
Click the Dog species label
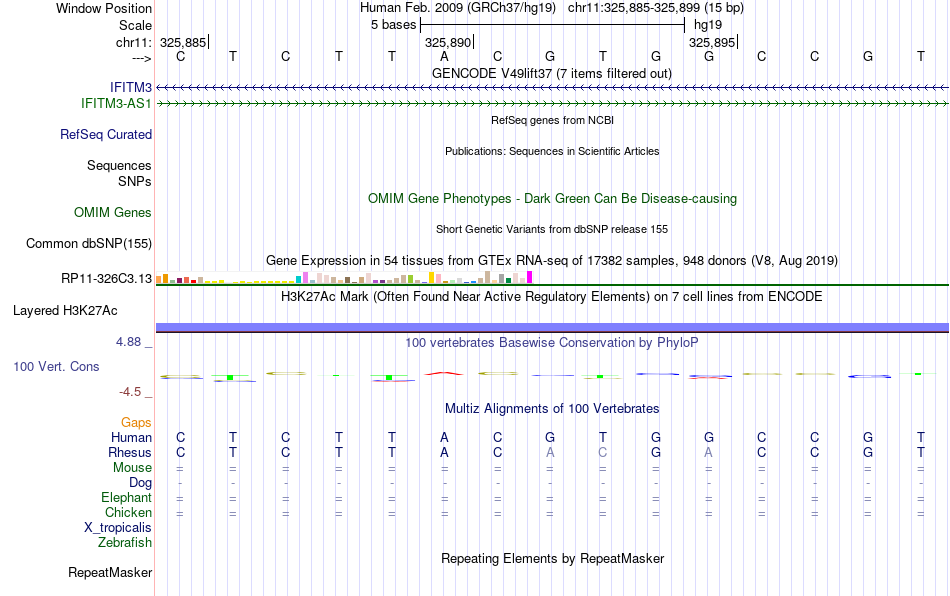140,483
